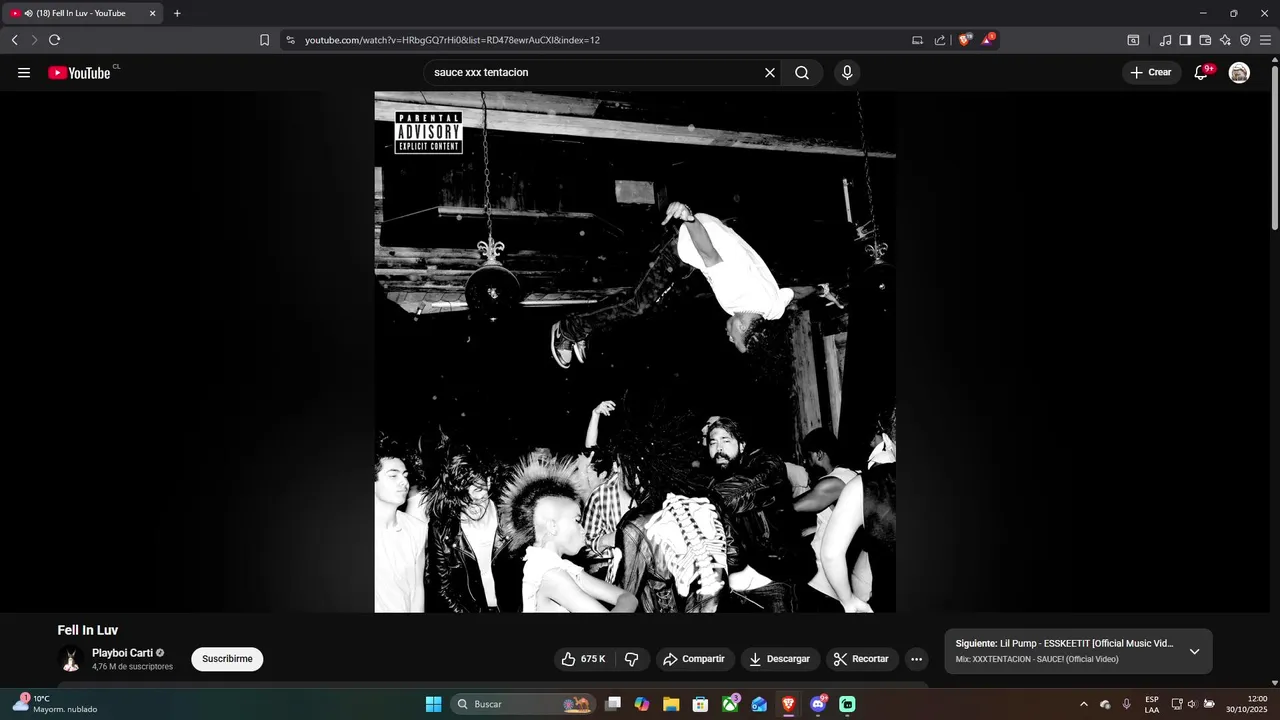Open Outlook mail from the taskbar
Viewport: 1280px width, 720px height.
click(759, 704)
